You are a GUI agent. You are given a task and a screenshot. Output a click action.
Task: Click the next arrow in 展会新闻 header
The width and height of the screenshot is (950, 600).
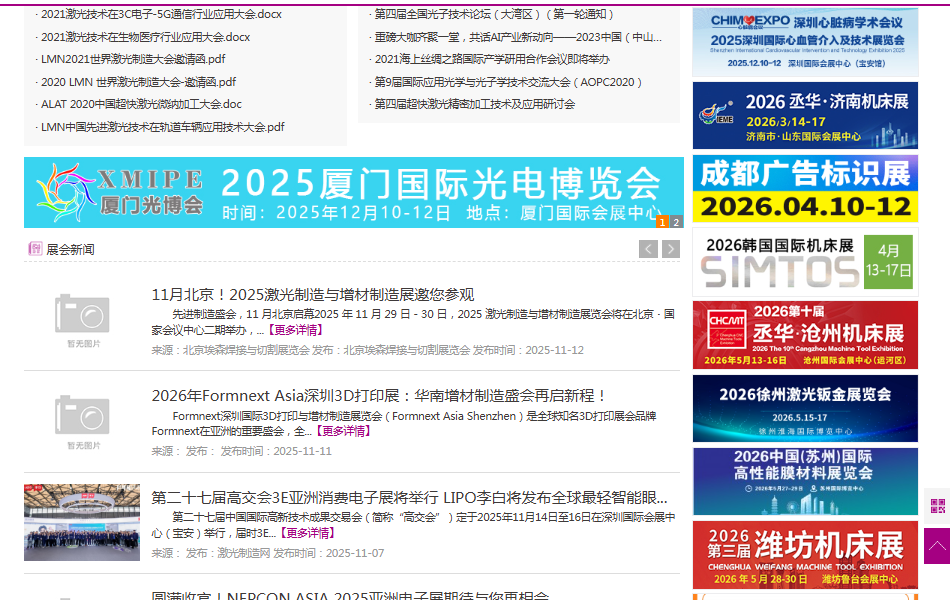tap(671, 249)
